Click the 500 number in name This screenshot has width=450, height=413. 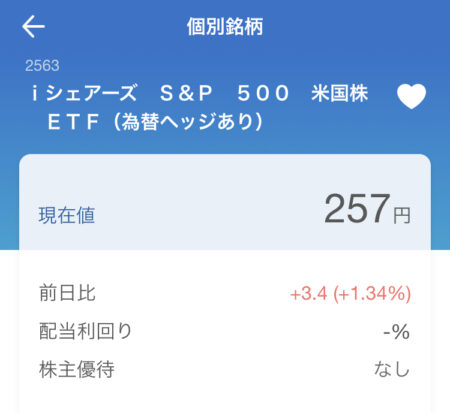(x=263, y=93)
